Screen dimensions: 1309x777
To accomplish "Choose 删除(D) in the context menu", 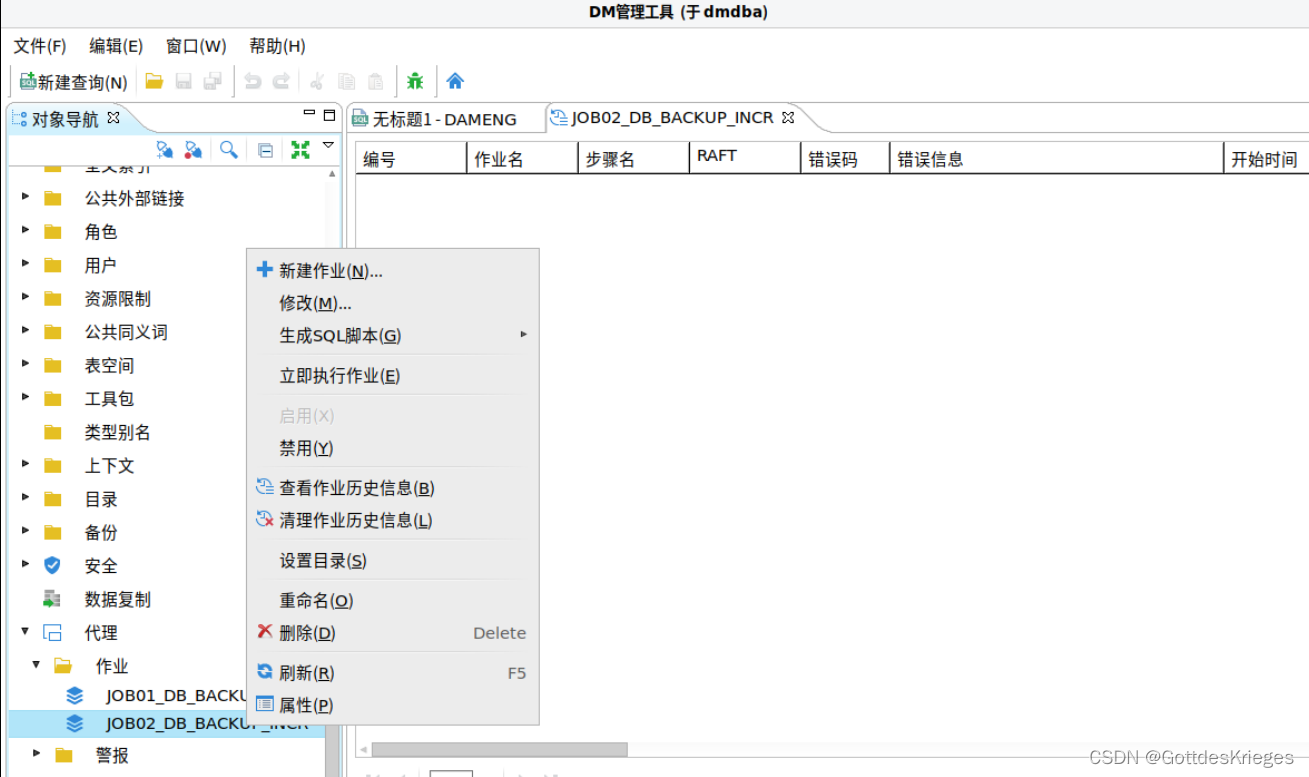I will pyautogui.click(x=392, y=632).
